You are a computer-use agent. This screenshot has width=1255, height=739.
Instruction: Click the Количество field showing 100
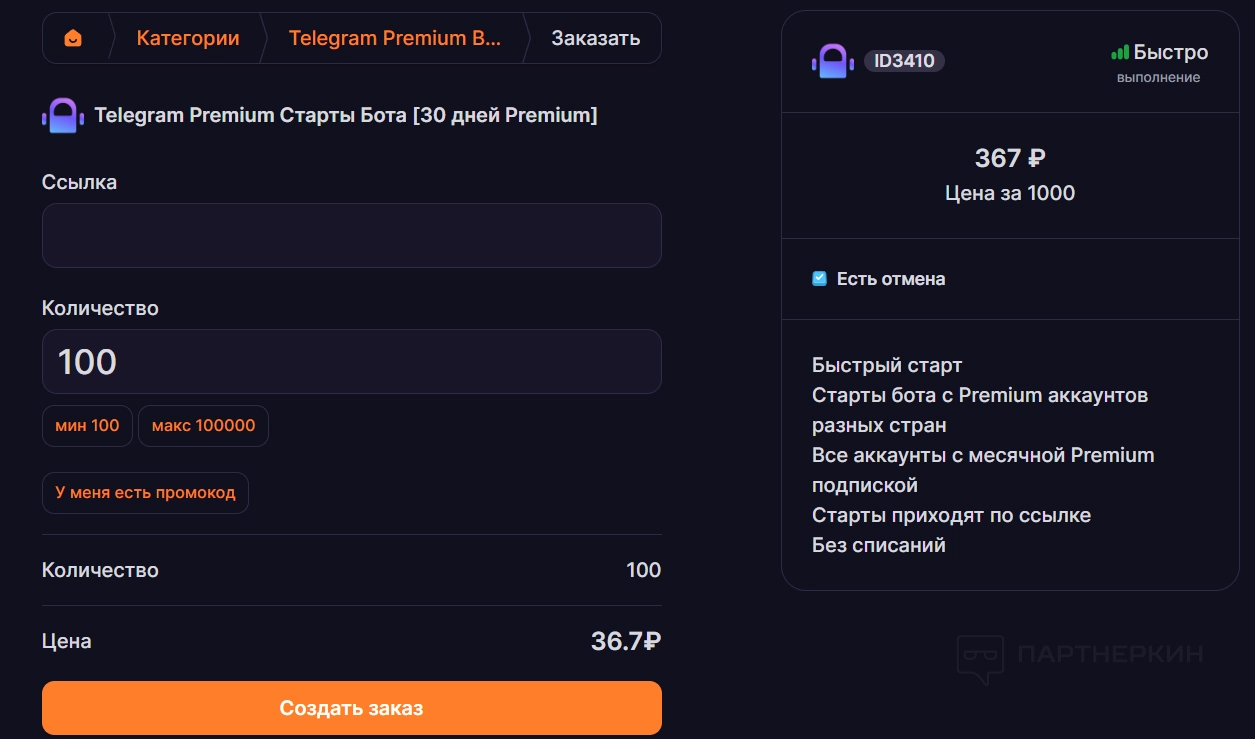point(351,362)
